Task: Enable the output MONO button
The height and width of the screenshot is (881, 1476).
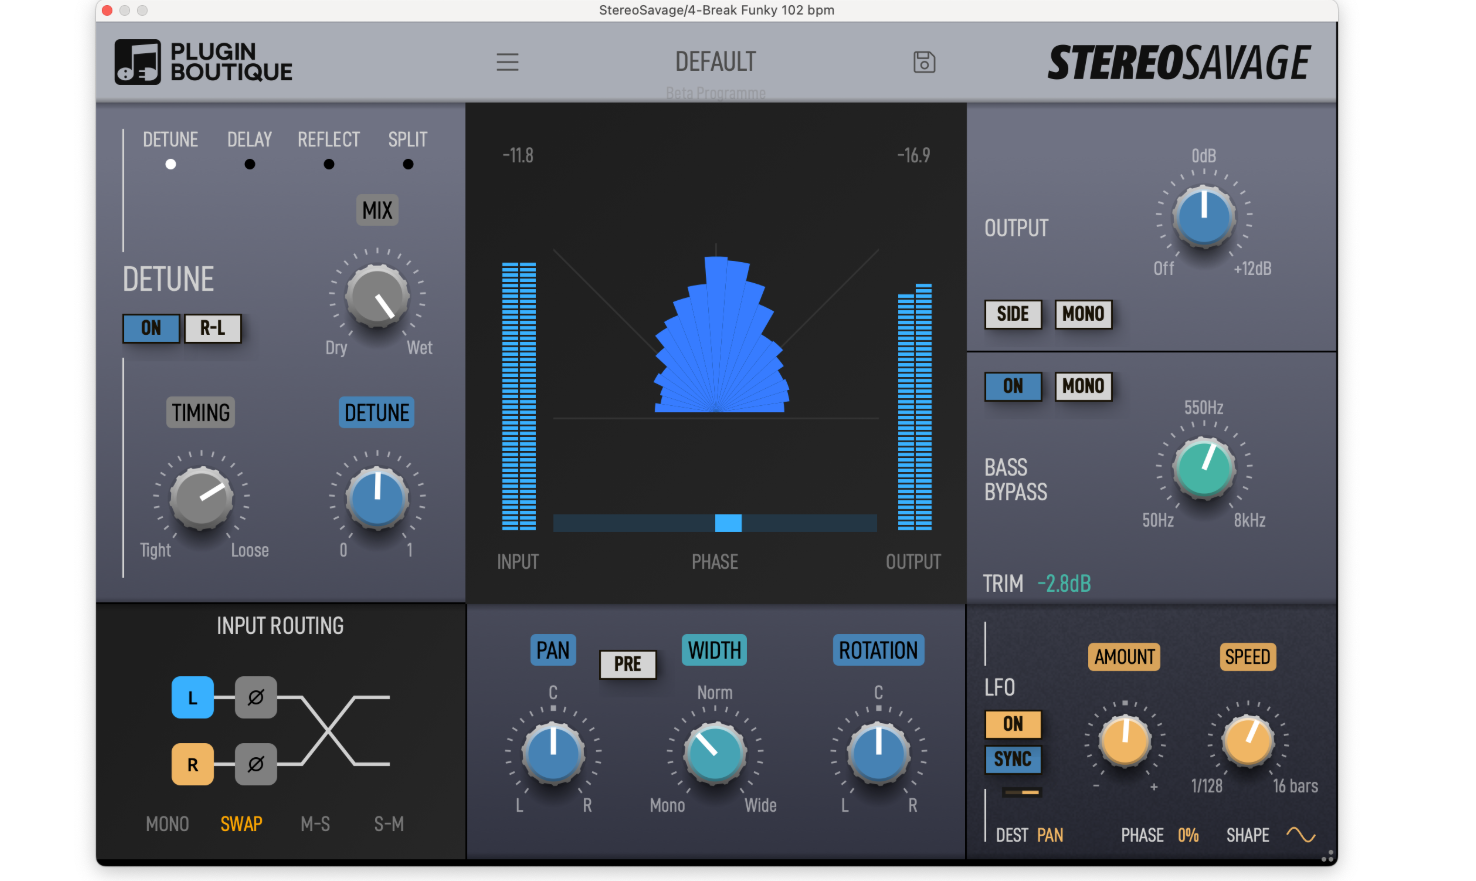Action: 1084,314
